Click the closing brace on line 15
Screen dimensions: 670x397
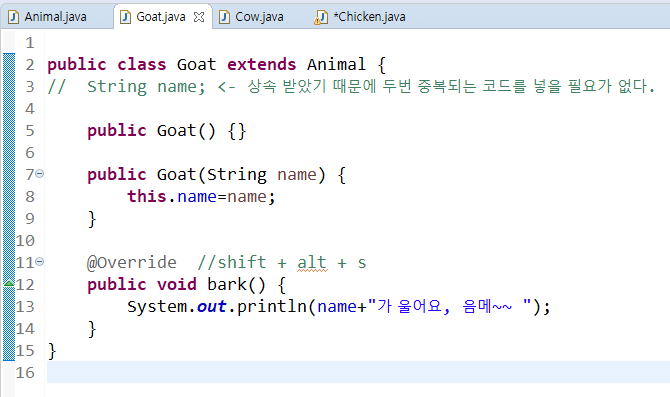(52, 351)
